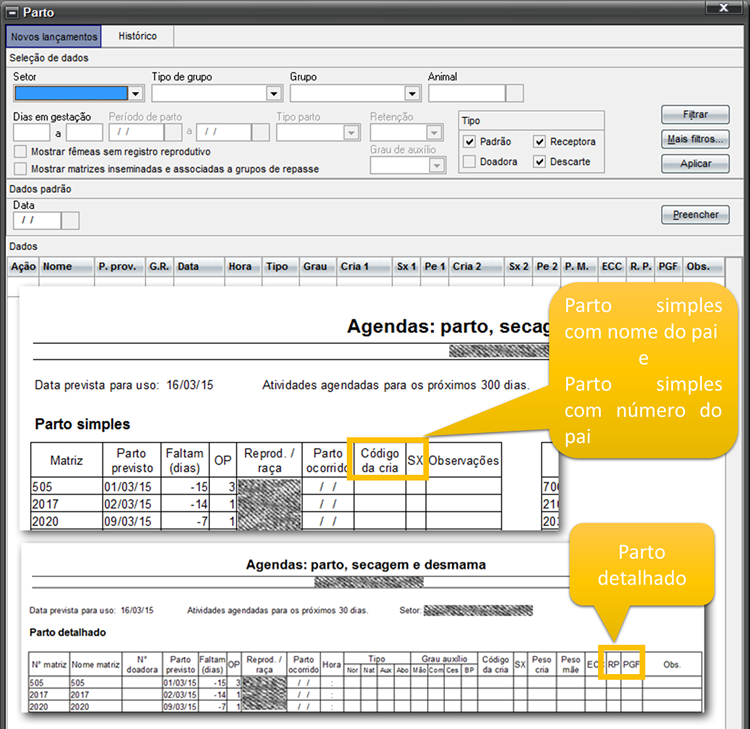Expand the Grau de auxílio dropdown
750x729 pixels.
[436, 166]
